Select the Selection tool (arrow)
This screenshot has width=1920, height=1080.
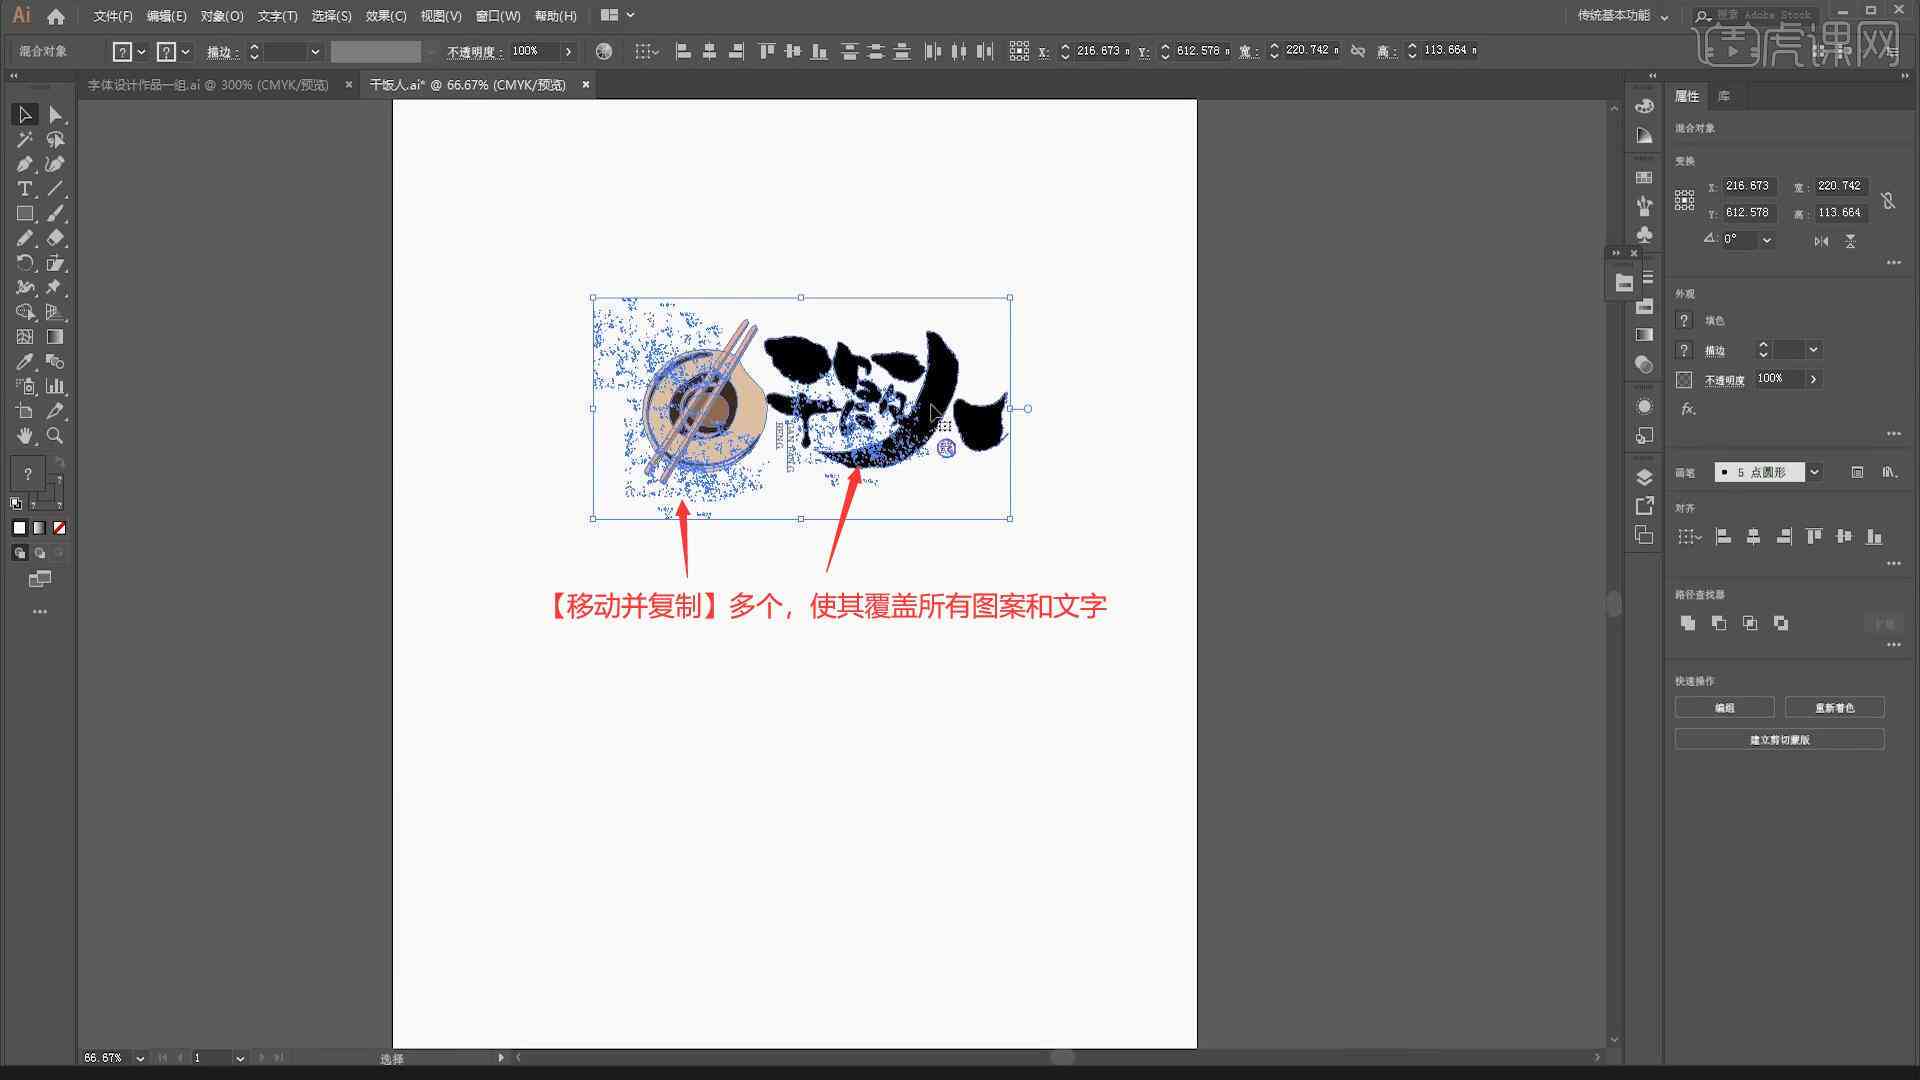pos(24,115)
